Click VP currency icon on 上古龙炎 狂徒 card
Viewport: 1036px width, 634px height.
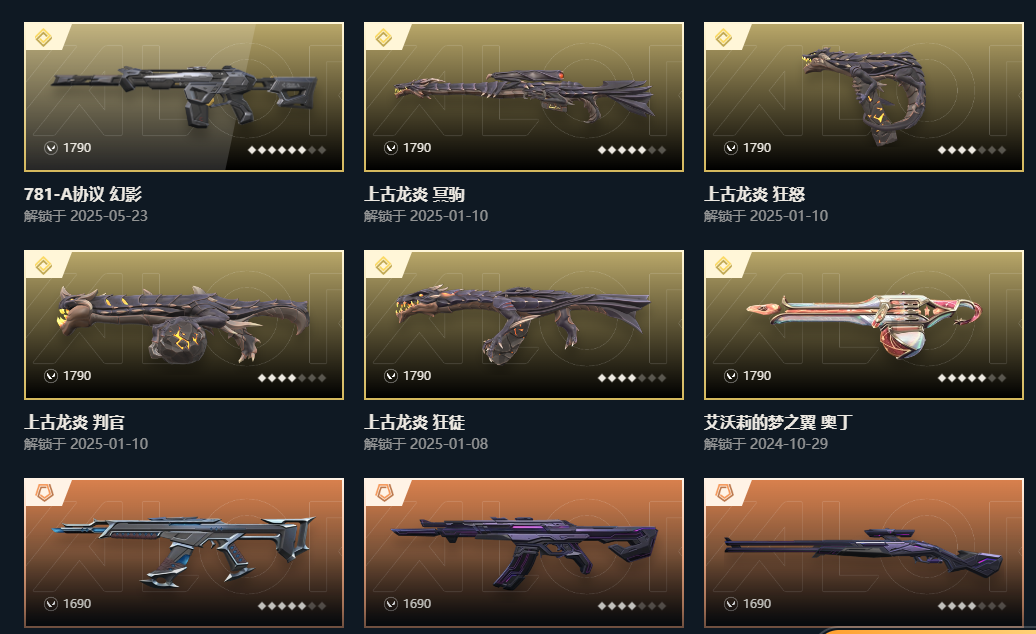point(391,376)
